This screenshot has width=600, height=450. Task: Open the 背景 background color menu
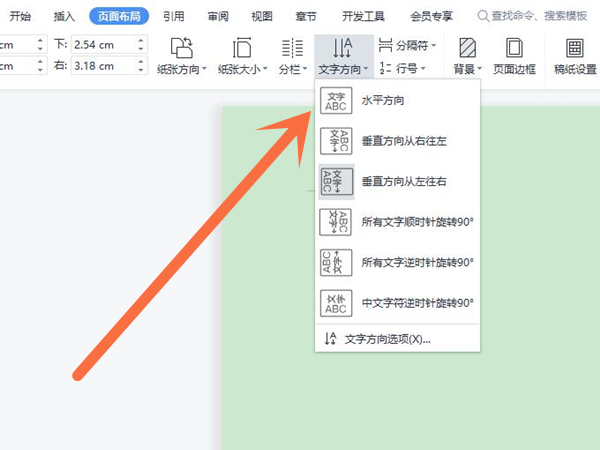coord(467,56)
